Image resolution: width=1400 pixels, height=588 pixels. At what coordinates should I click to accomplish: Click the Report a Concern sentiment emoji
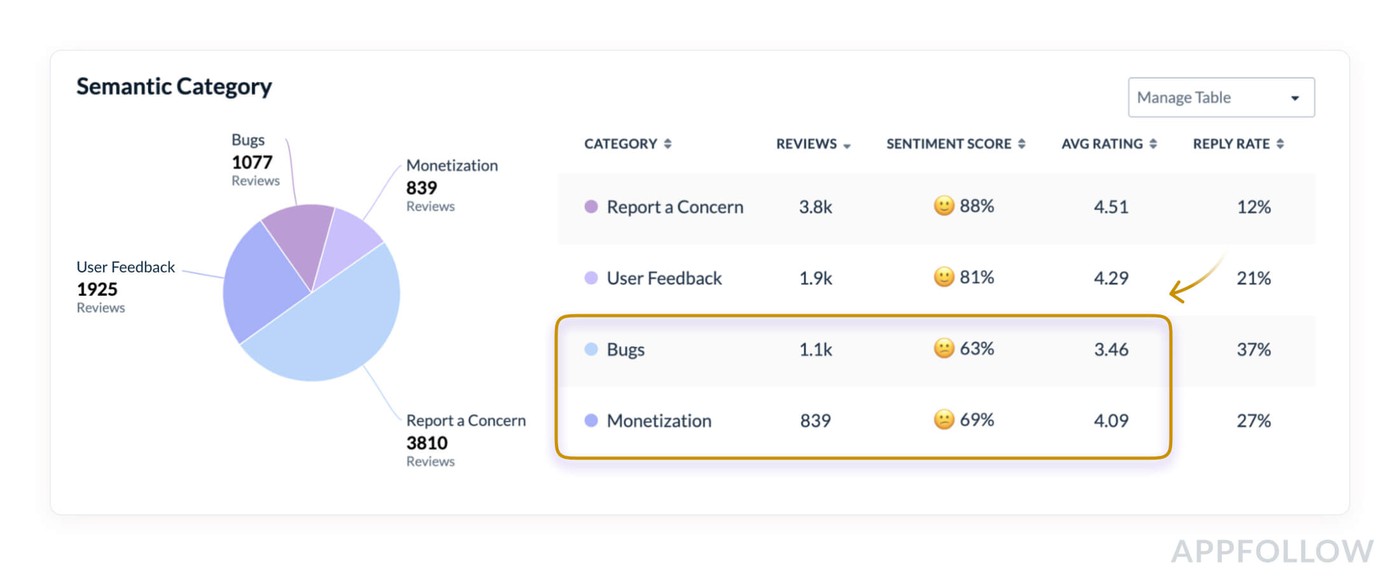(x=944, y=206)
